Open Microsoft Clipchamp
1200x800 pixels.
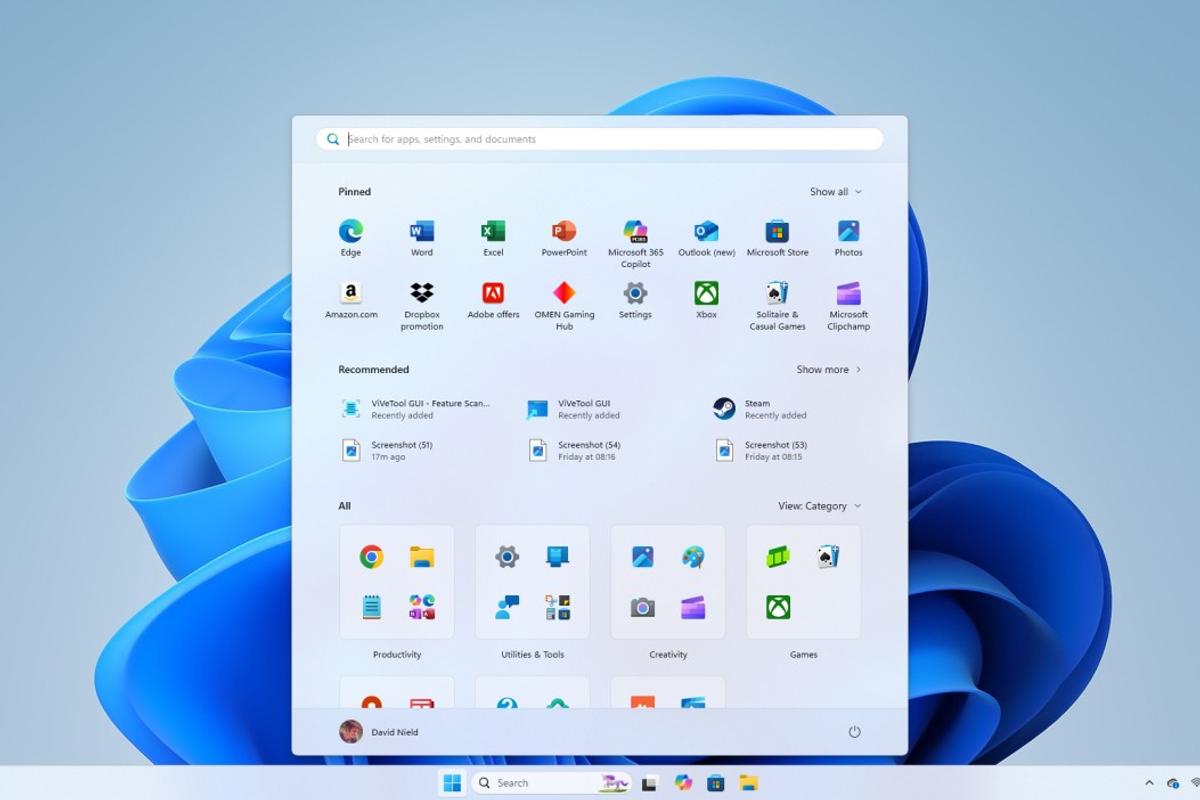point(848,295)
